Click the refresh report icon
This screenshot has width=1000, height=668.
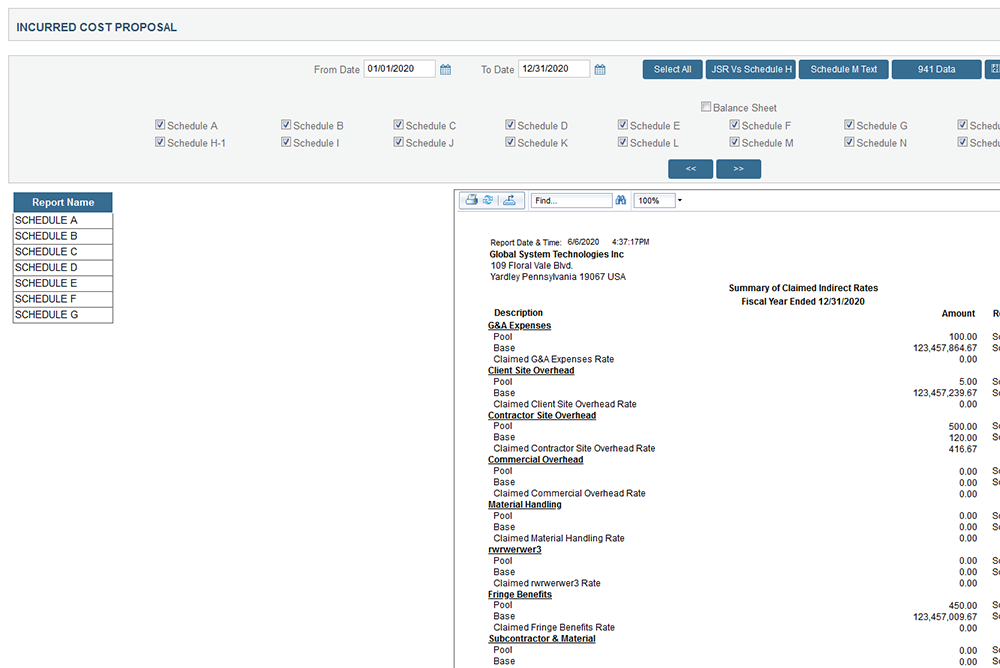click(x=488, y=200)
